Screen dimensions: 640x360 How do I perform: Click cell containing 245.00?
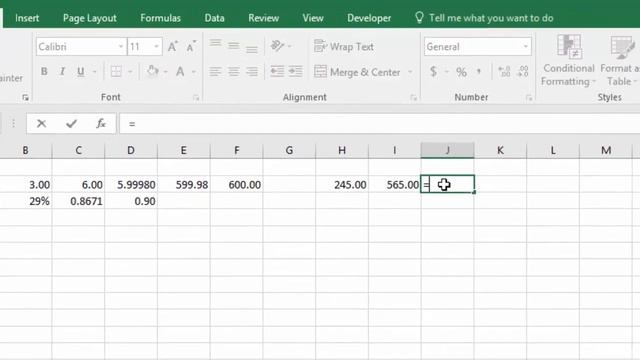point(342,184)
